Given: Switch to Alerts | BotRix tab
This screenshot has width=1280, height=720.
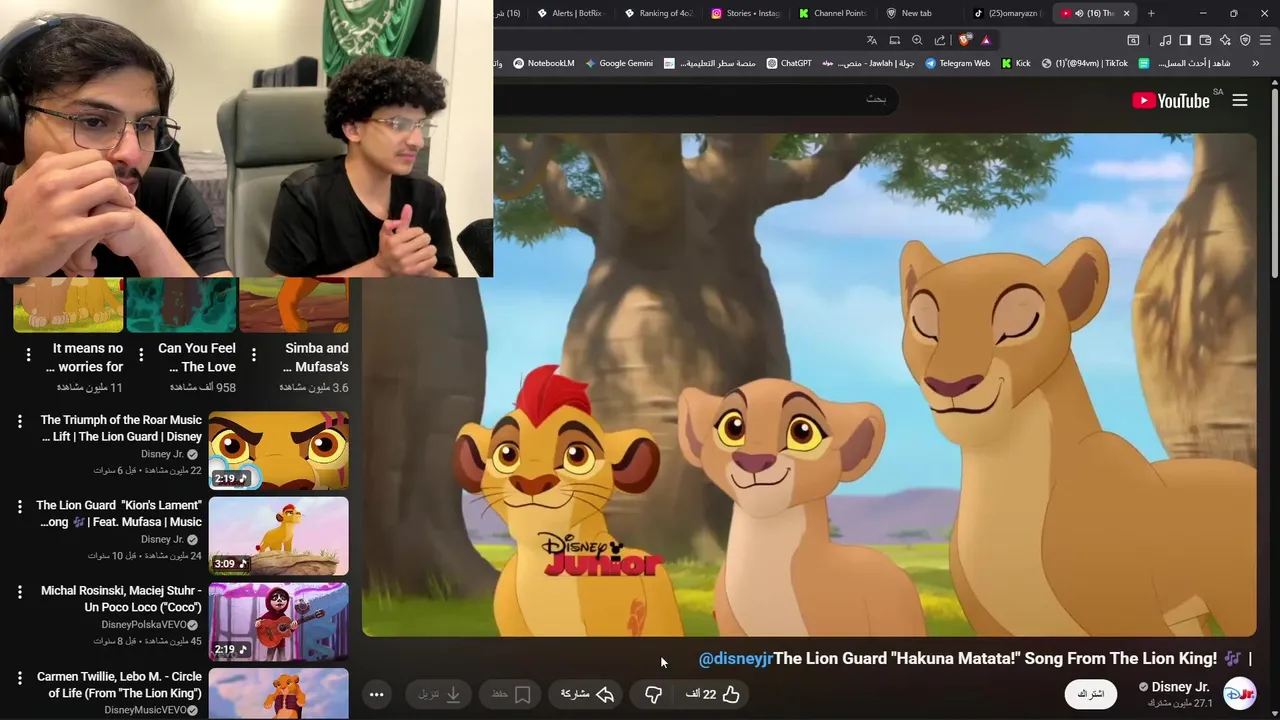Looking at the screenshot, I should pos(570,13).
